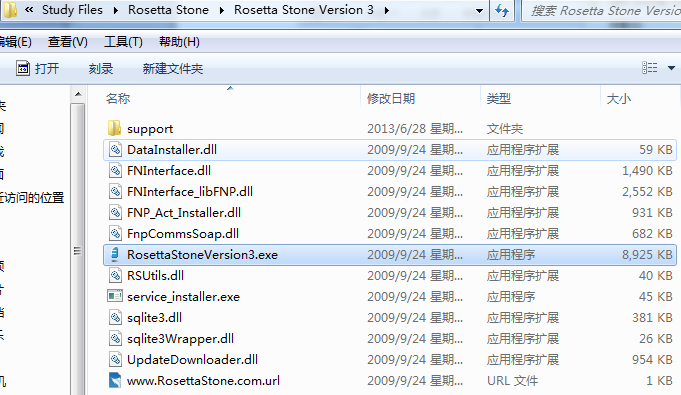Select the sqlite3Wrapper.dll file icon
Viewport: 681px width, 395px height.
(x=115, y=339)
